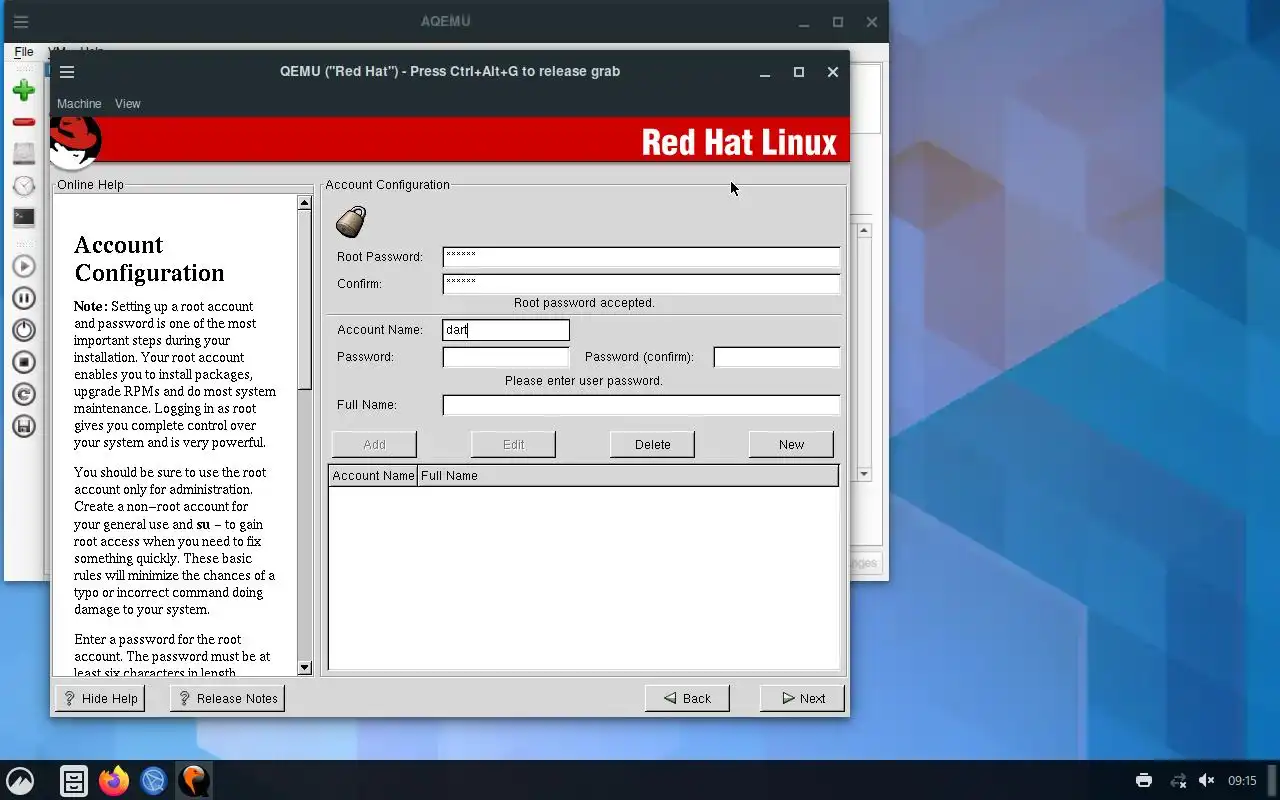
Task: Click the Full Name input field
Action: [x=641, y=405]
